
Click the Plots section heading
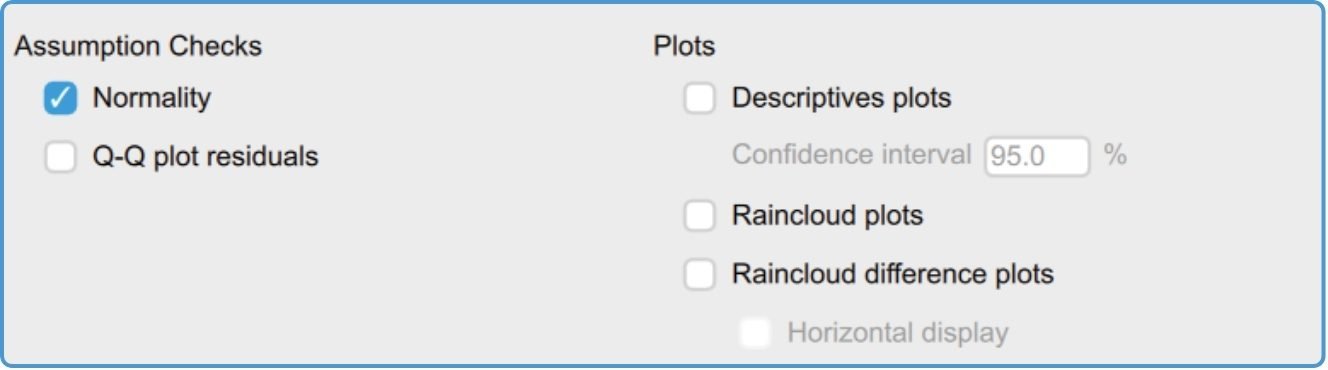click(684, 46)
